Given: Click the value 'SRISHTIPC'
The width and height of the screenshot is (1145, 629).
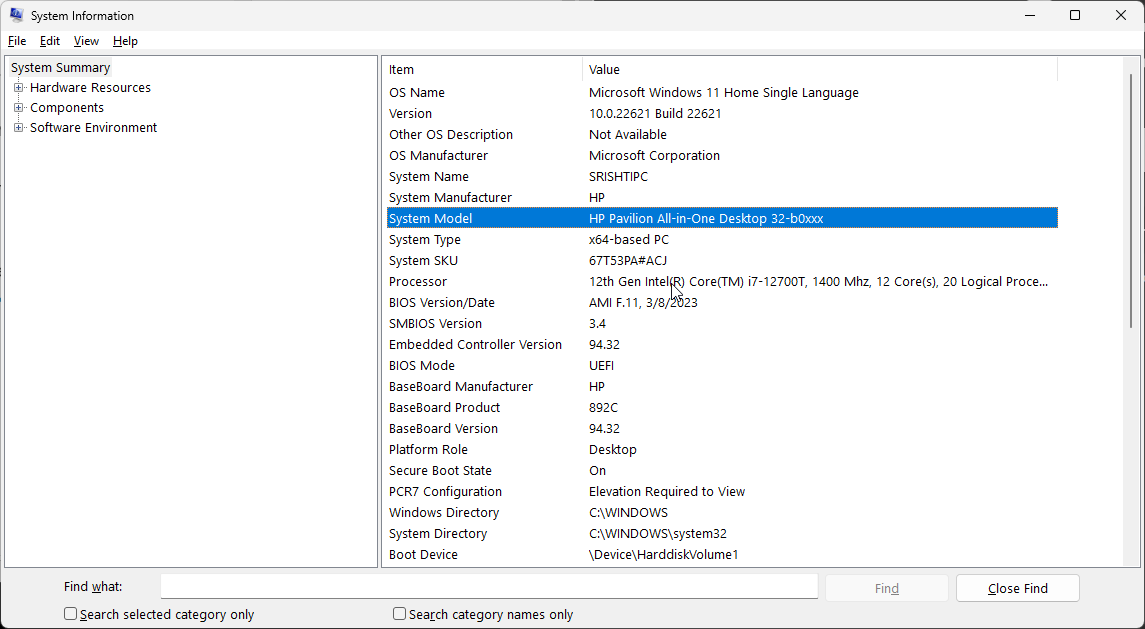Looking at the screenshot, I should [x=619, y=177].
